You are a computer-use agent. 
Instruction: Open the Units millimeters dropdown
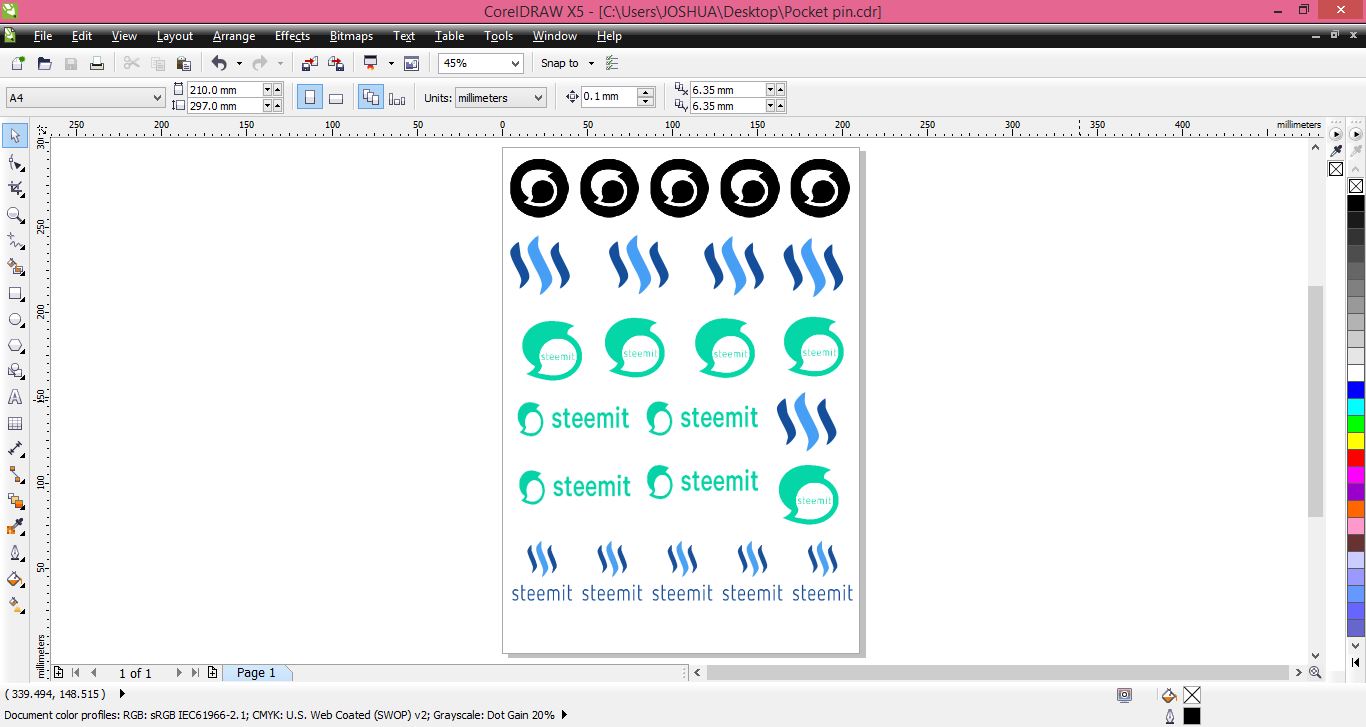click(538, 98)
